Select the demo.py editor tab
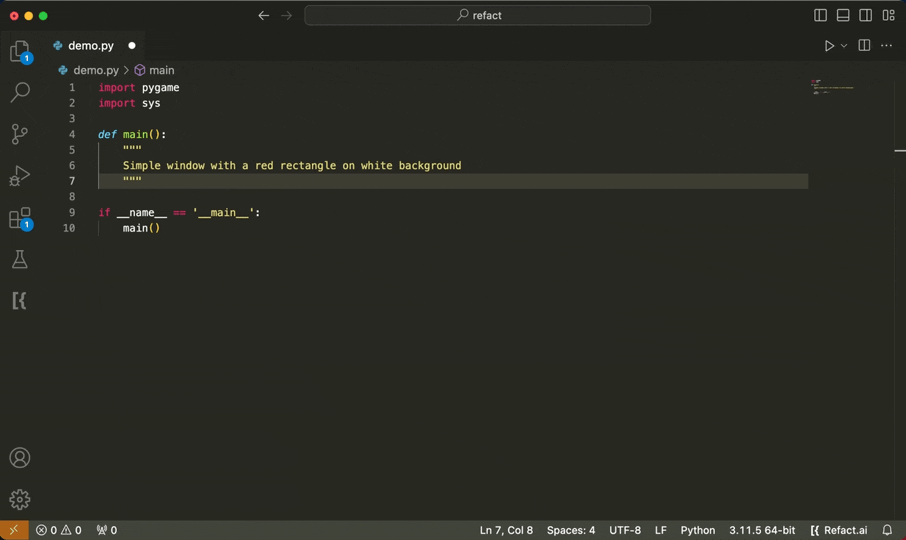Screen dimensions: 906x540 [95, 46]
